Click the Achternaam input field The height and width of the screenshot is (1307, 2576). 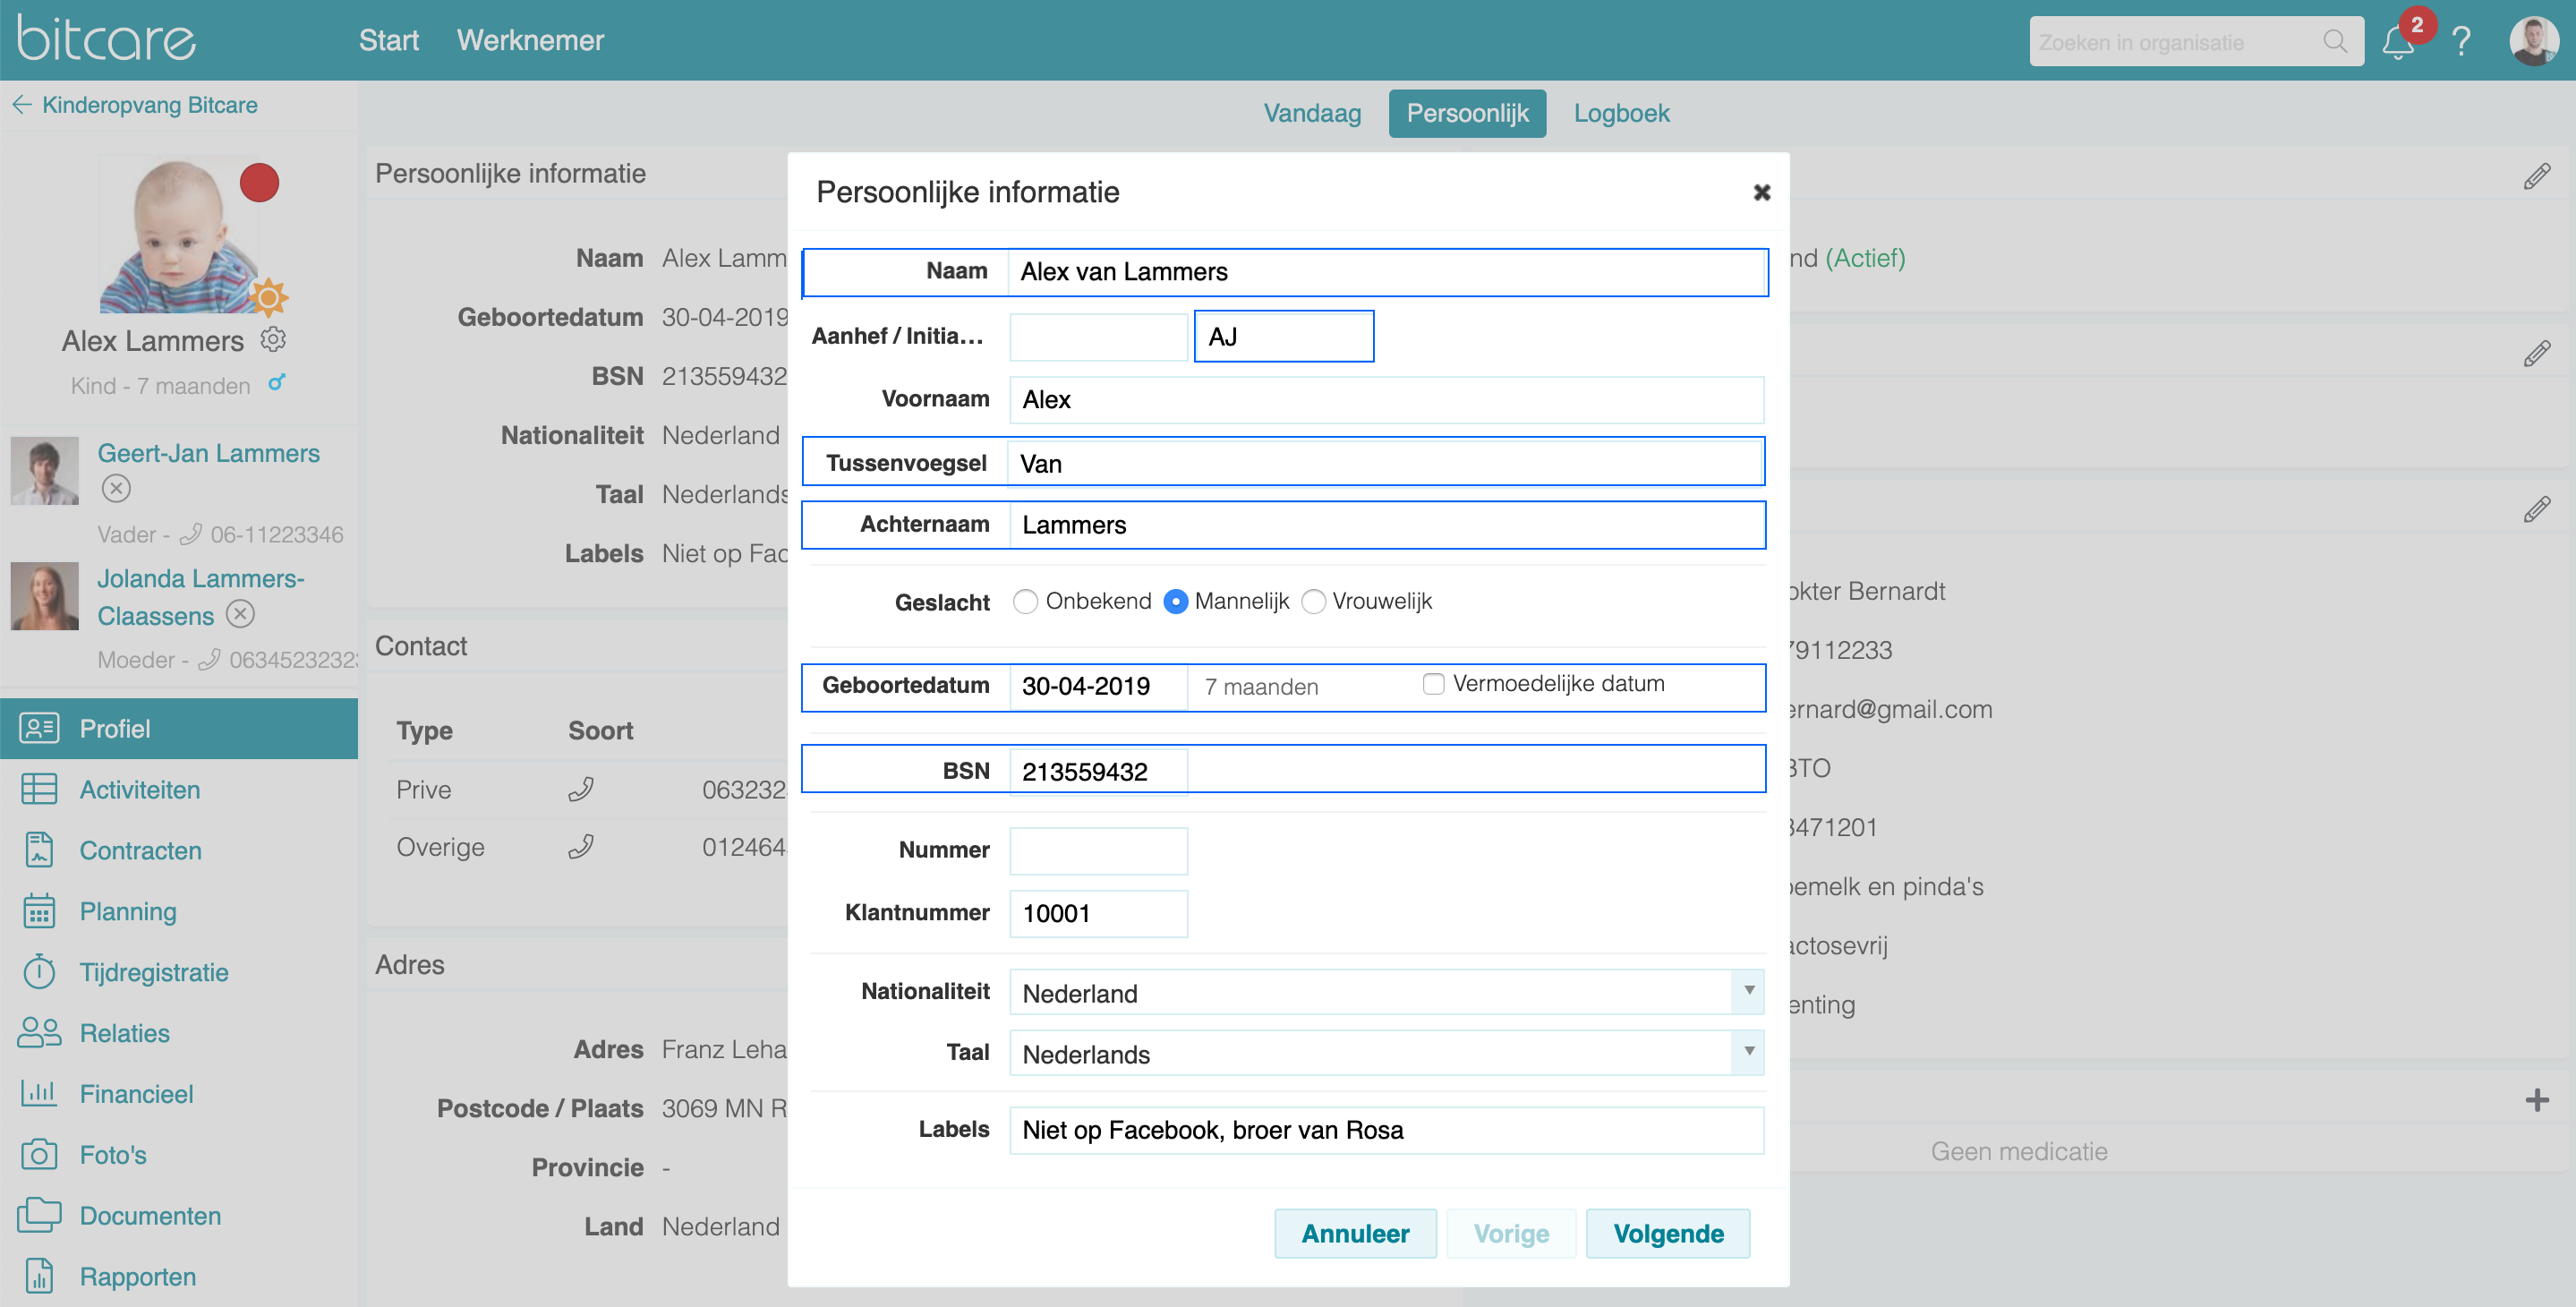pos(1386,524)
